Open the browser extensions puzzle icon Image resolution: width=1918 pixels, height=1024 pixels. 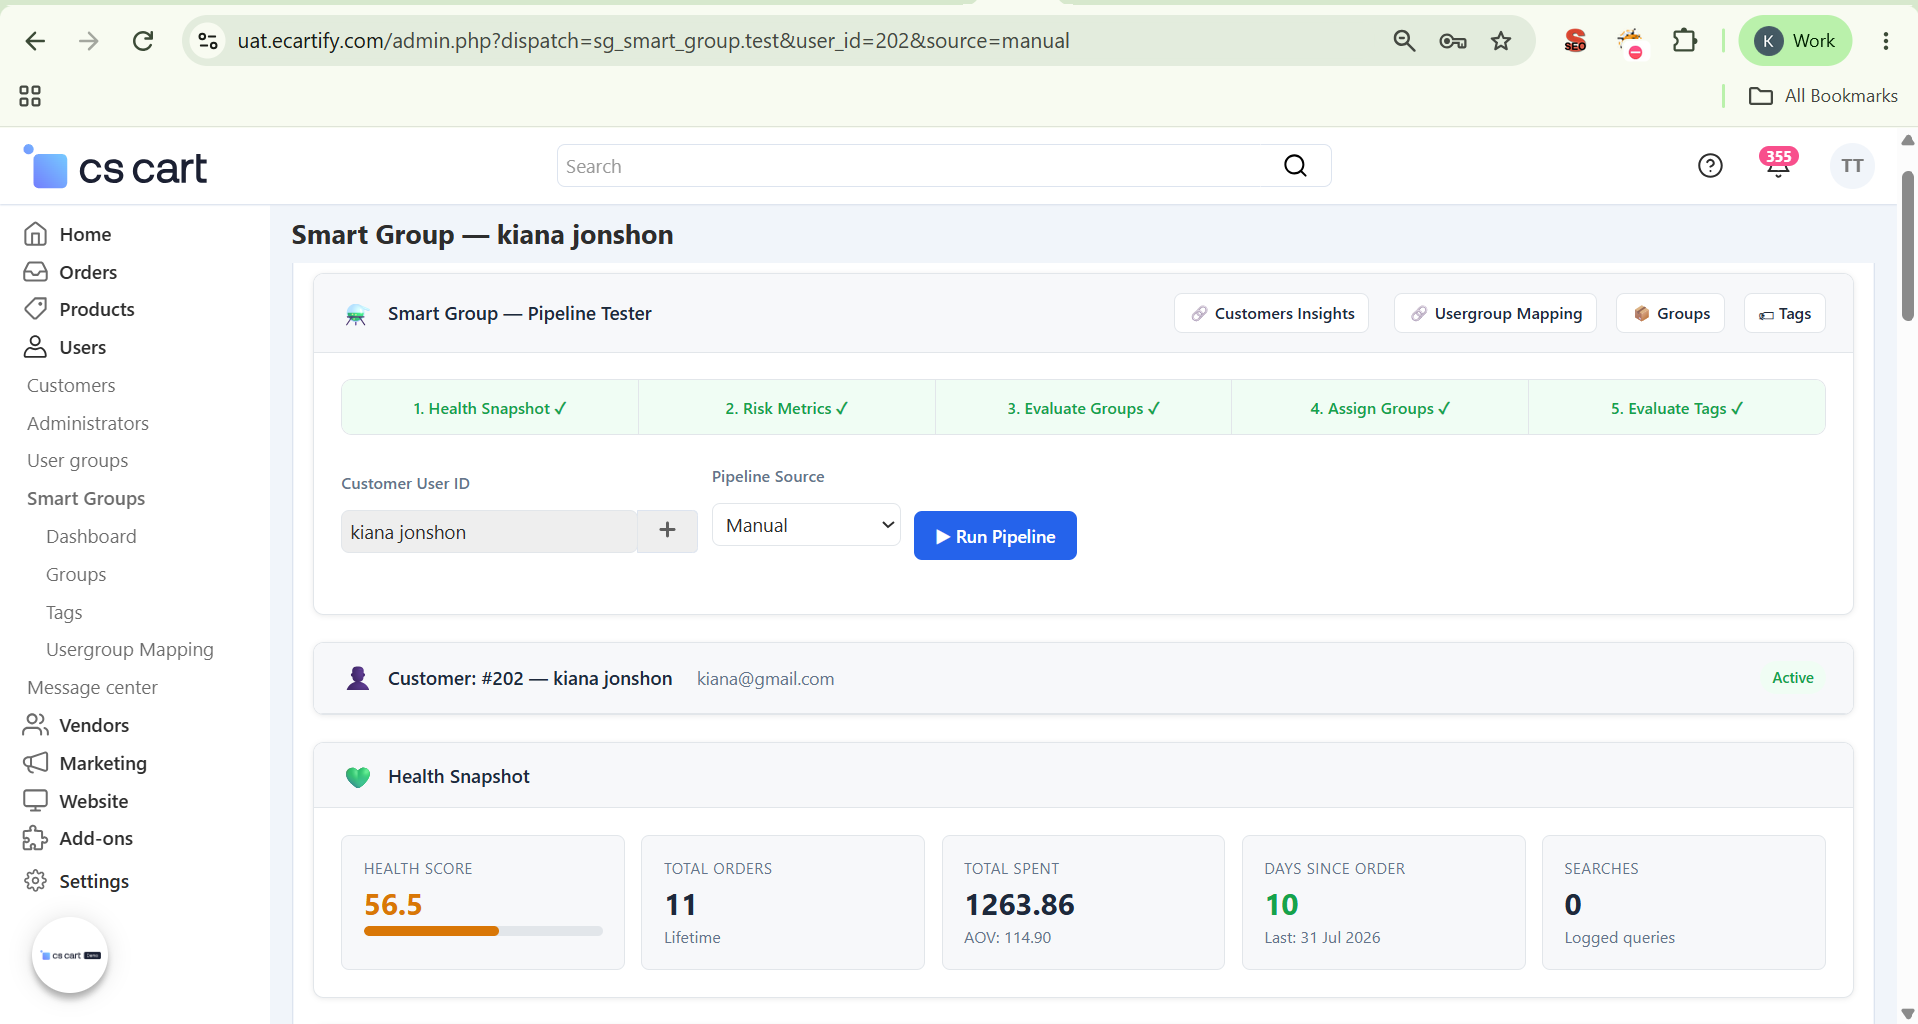1685,41
